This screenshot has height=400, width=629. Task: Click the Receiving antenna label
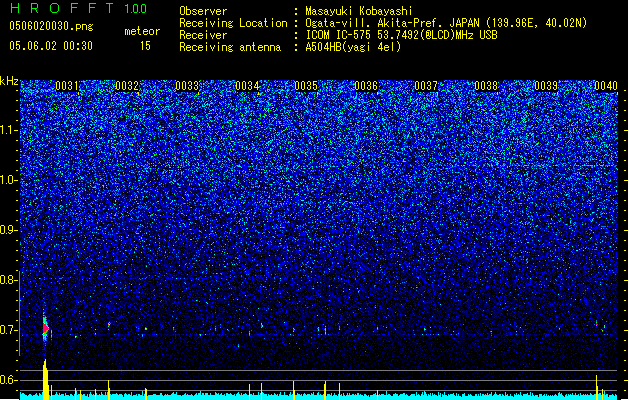pyautogui.click(x=230, y=47)
